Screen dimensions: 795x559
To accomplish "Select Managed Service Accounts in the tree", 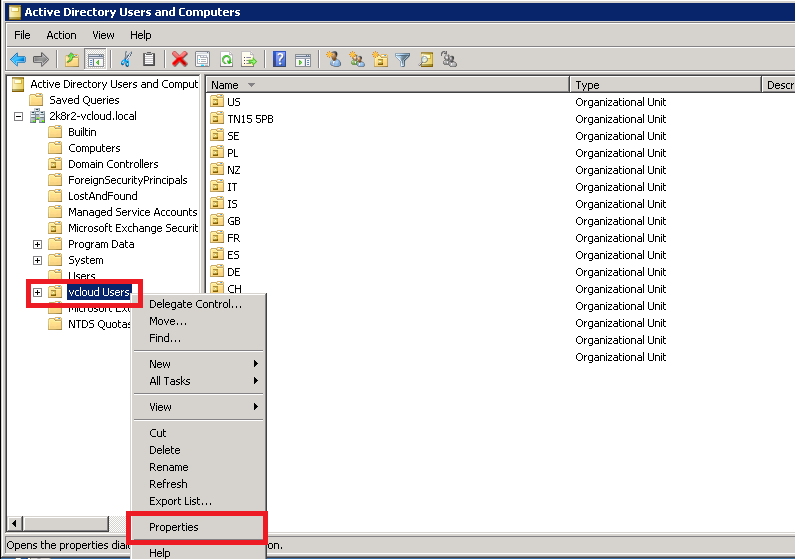I will [x=132, y=212].
